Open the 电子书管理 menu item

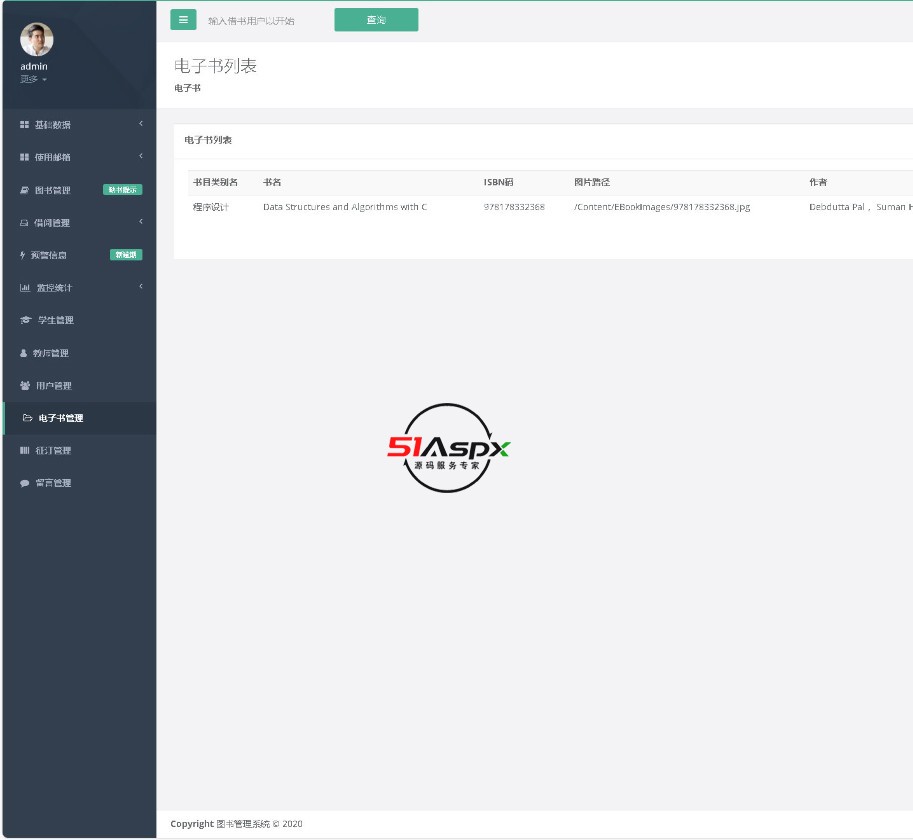(x=79, y=418)
